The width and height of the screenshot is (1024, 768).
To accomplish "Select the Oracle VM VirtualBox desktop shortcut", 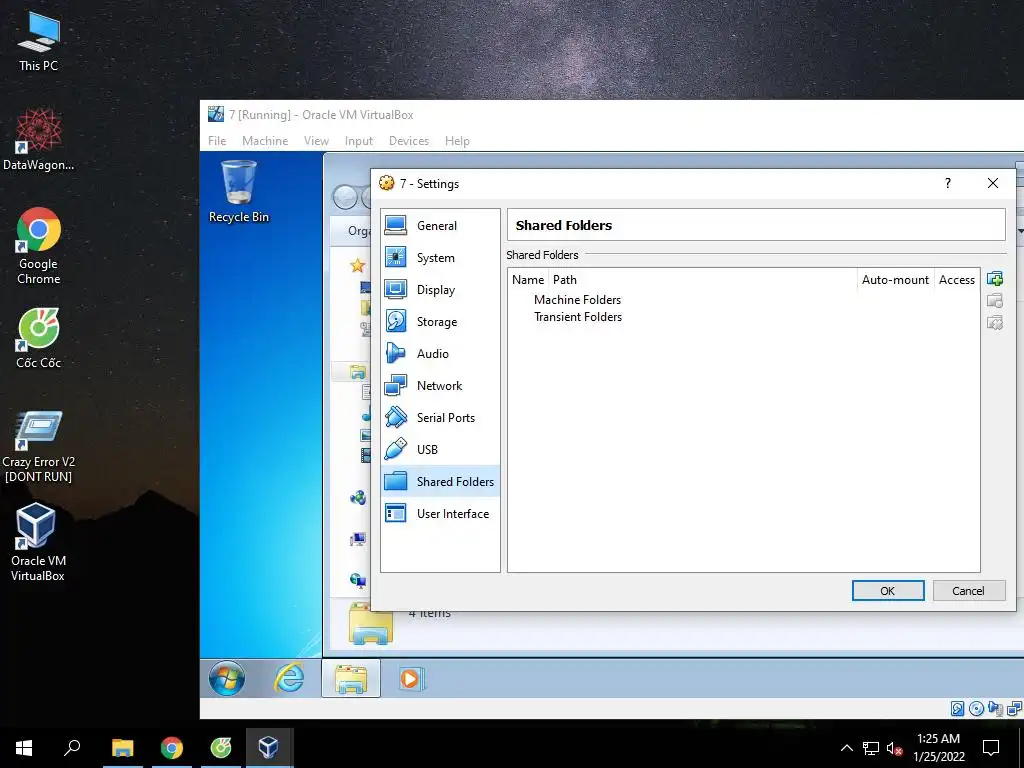I will (37, 541).
